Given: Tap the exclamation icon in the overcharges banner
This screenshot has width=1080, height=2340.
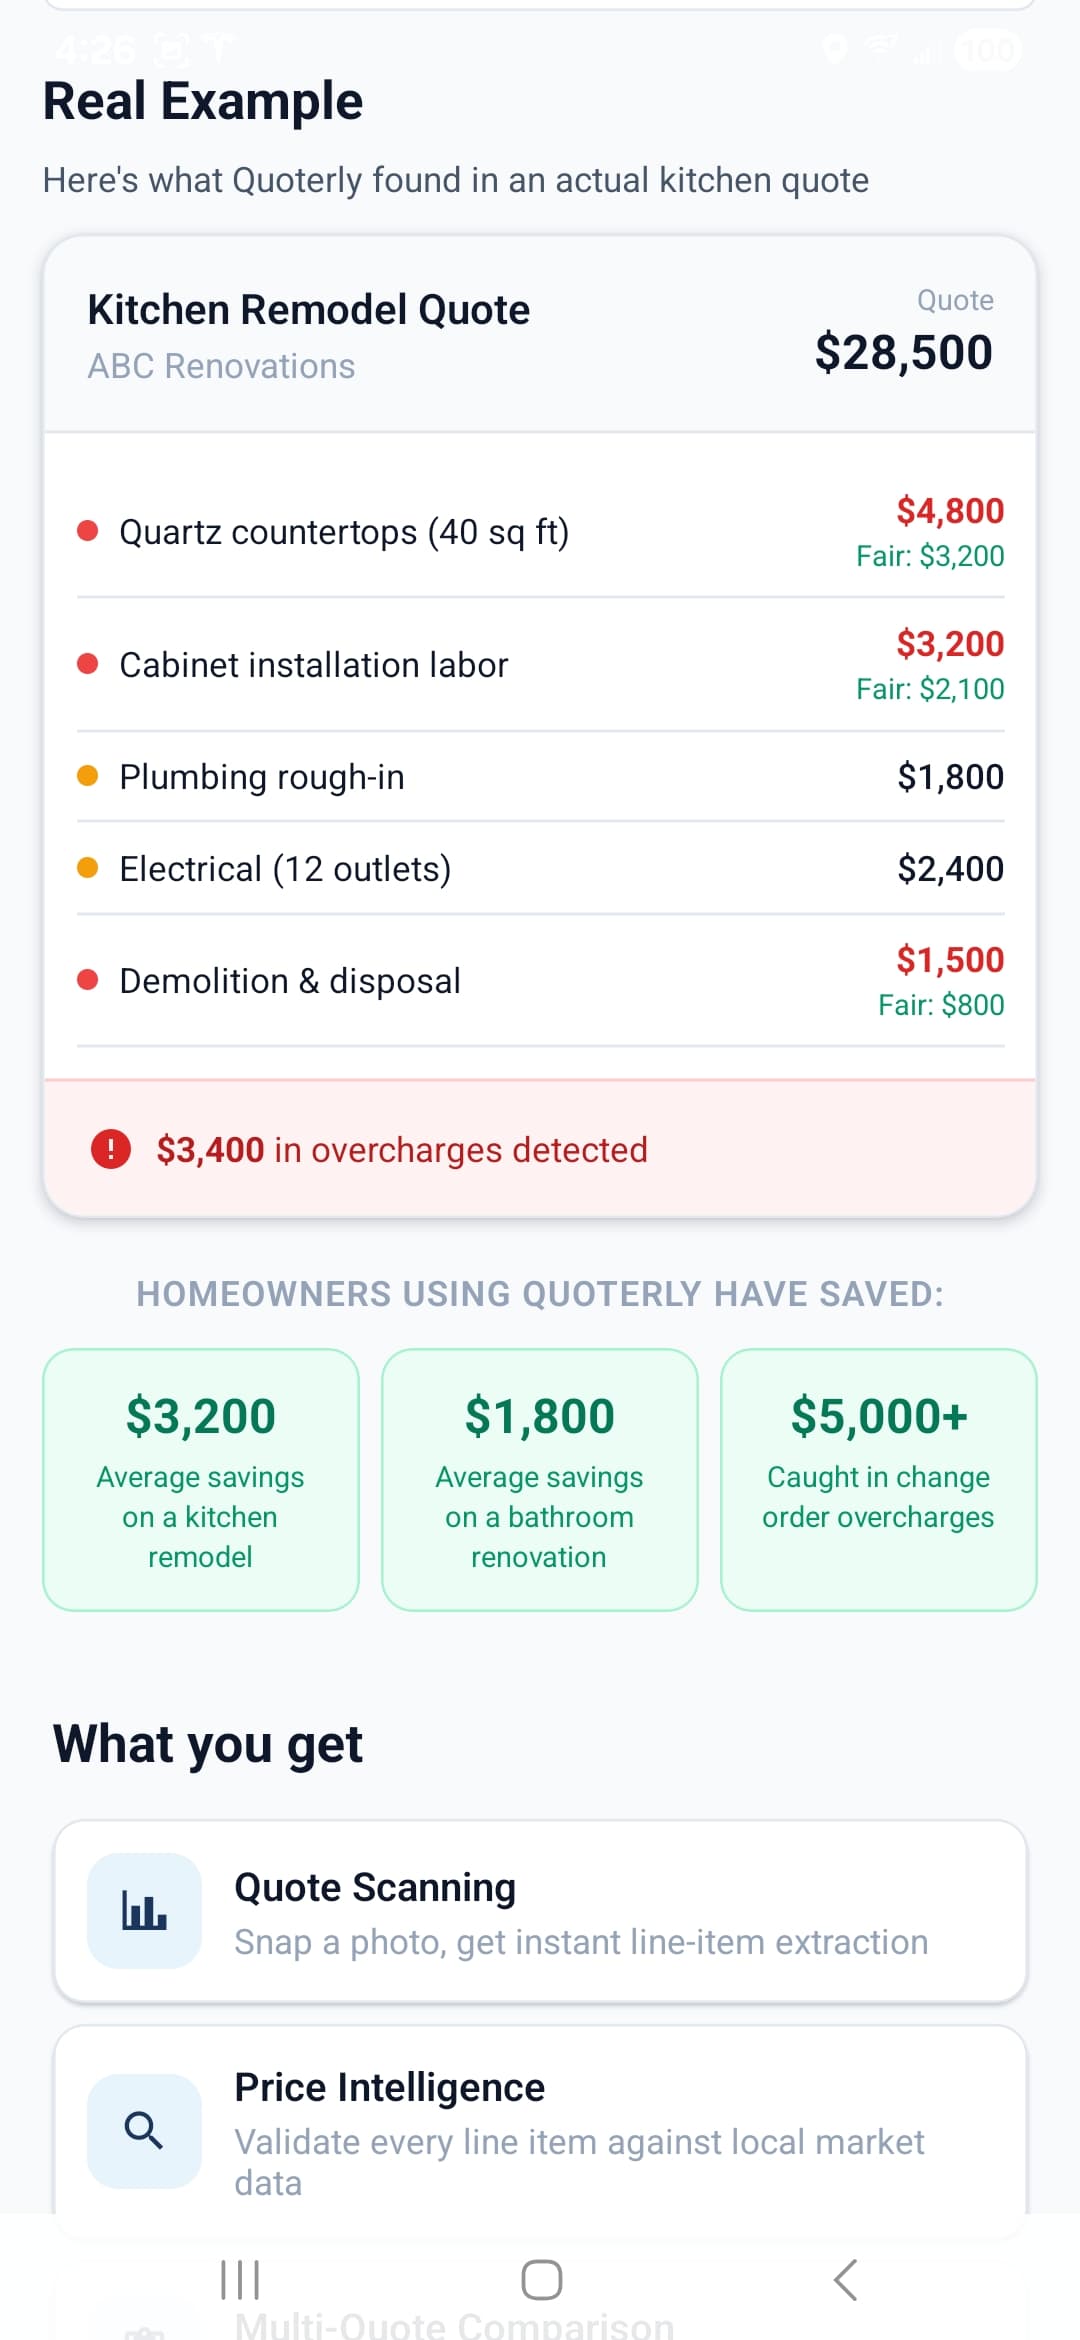Looking at the screenshot, I should pos(110,1150).
